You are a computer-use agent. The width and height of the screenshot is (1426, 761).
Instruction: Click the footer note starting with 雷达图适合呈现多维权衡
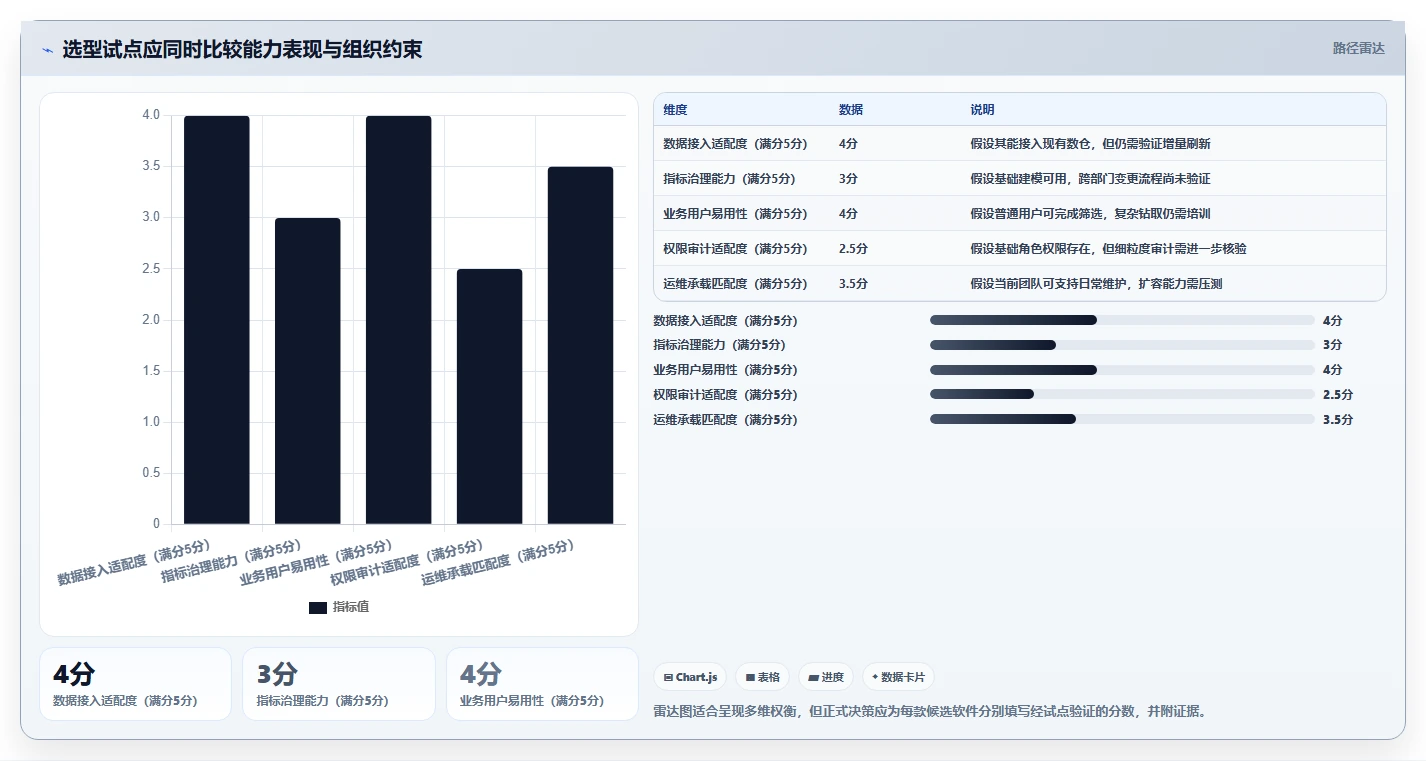930,712
